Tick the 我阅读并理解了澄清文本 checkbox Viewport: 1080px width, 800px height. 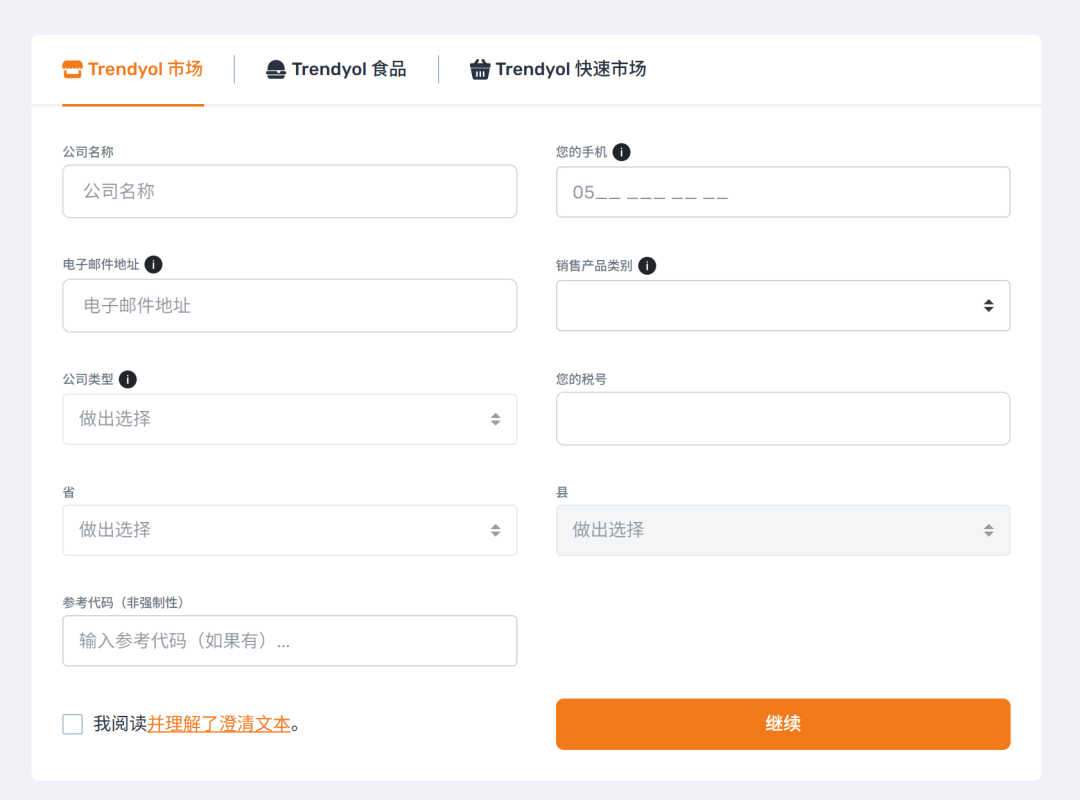(73, 724)
